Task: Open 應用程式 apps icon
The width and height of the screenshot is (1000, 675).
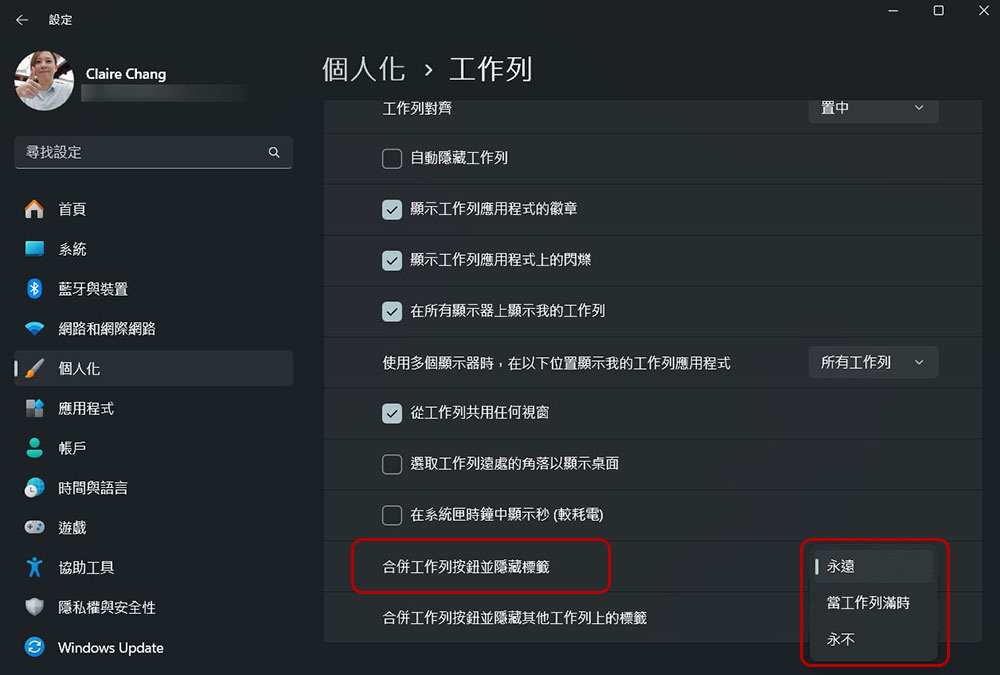Action: pos(34,408)
